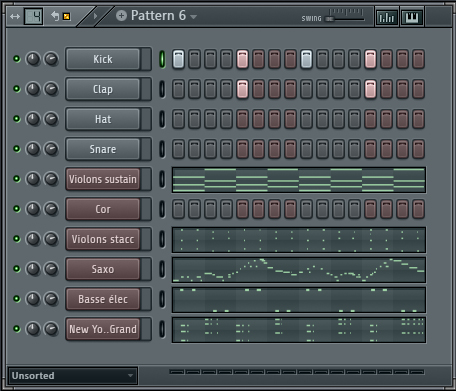Viewport: 456px width, 391px height.
Task: Select the Hat channel via its selector LED
Action: 162,119
